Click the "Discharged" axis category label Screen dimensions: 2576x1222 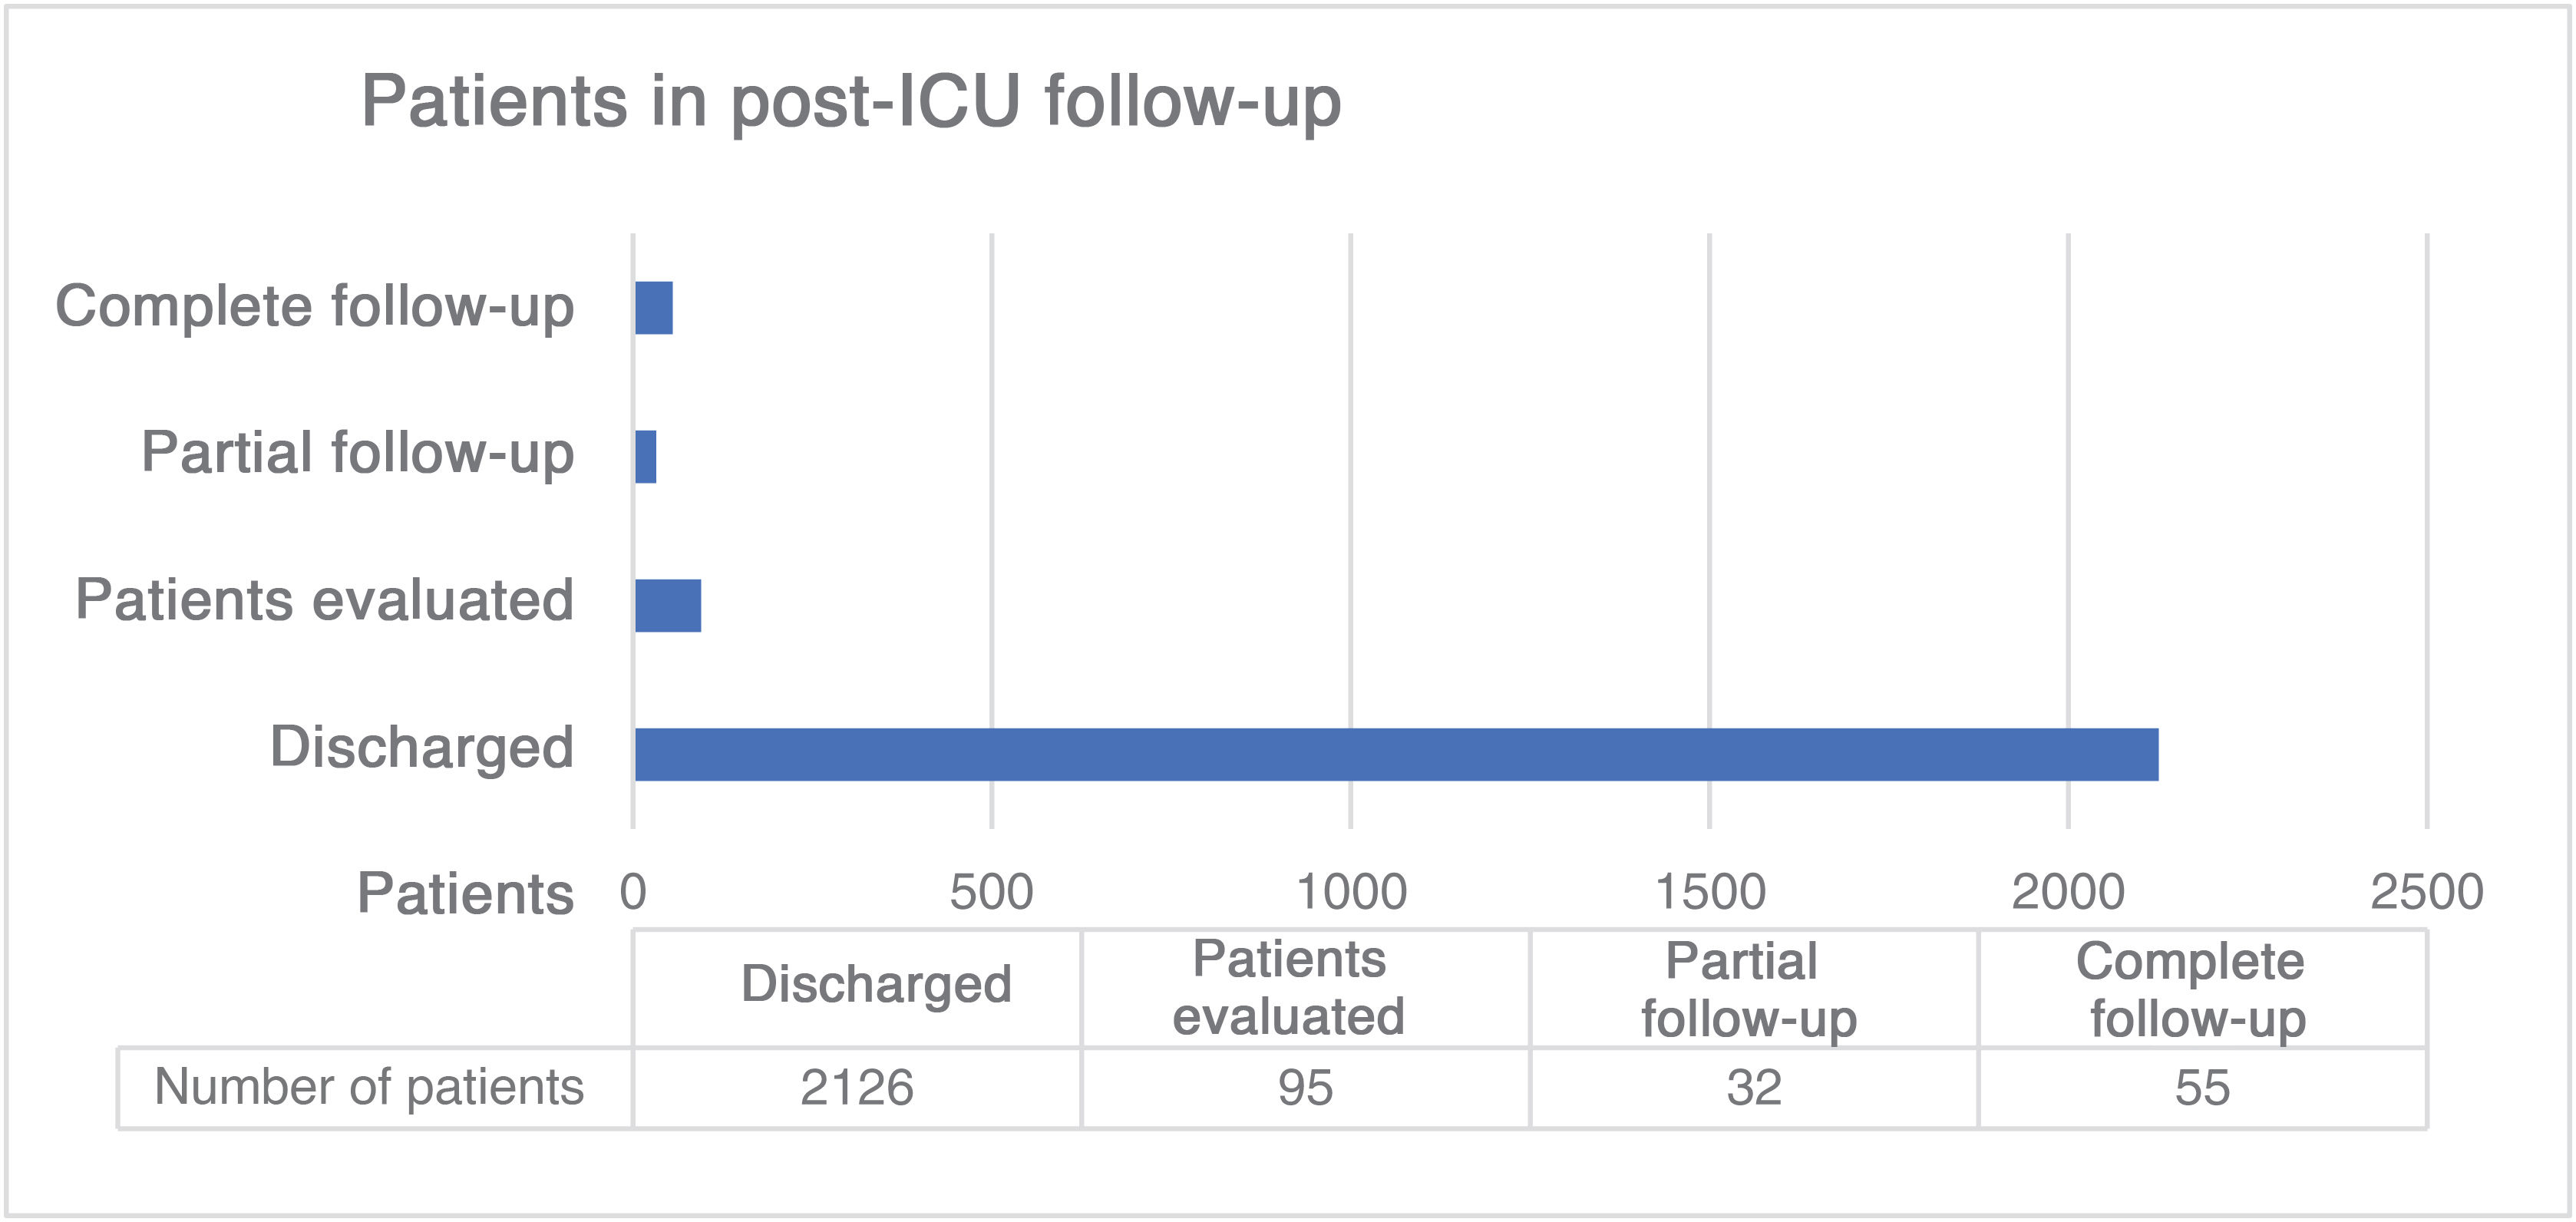pos(422,747)
